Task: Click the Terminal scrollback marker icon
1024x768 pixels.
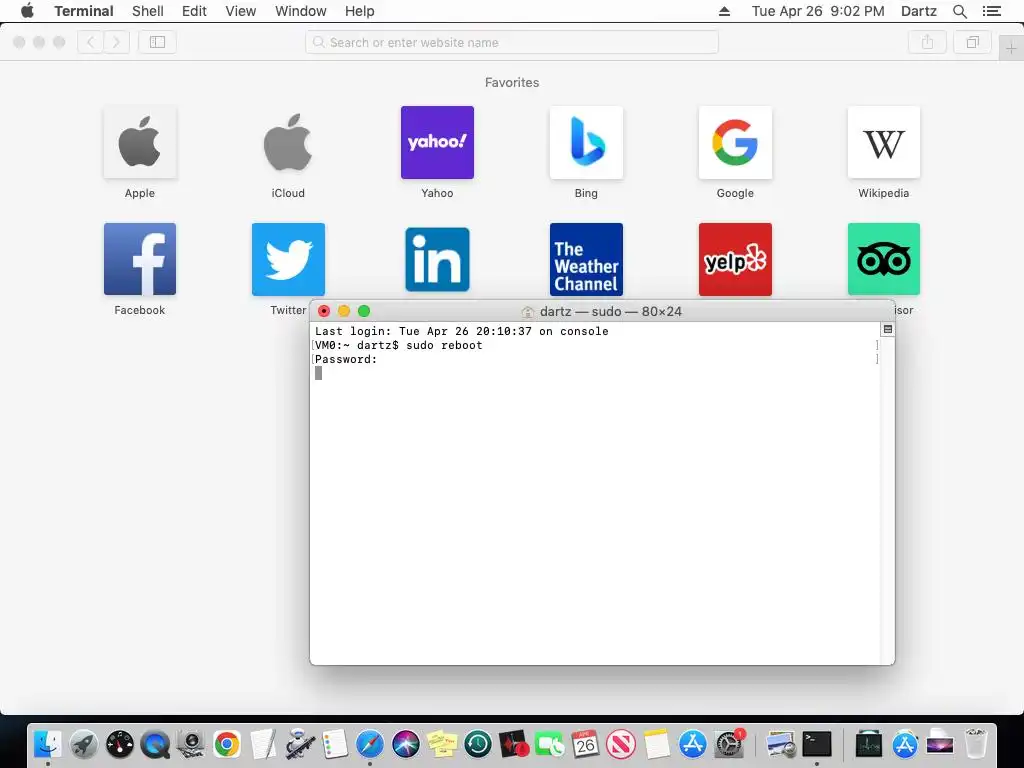Action: (888, 329)
